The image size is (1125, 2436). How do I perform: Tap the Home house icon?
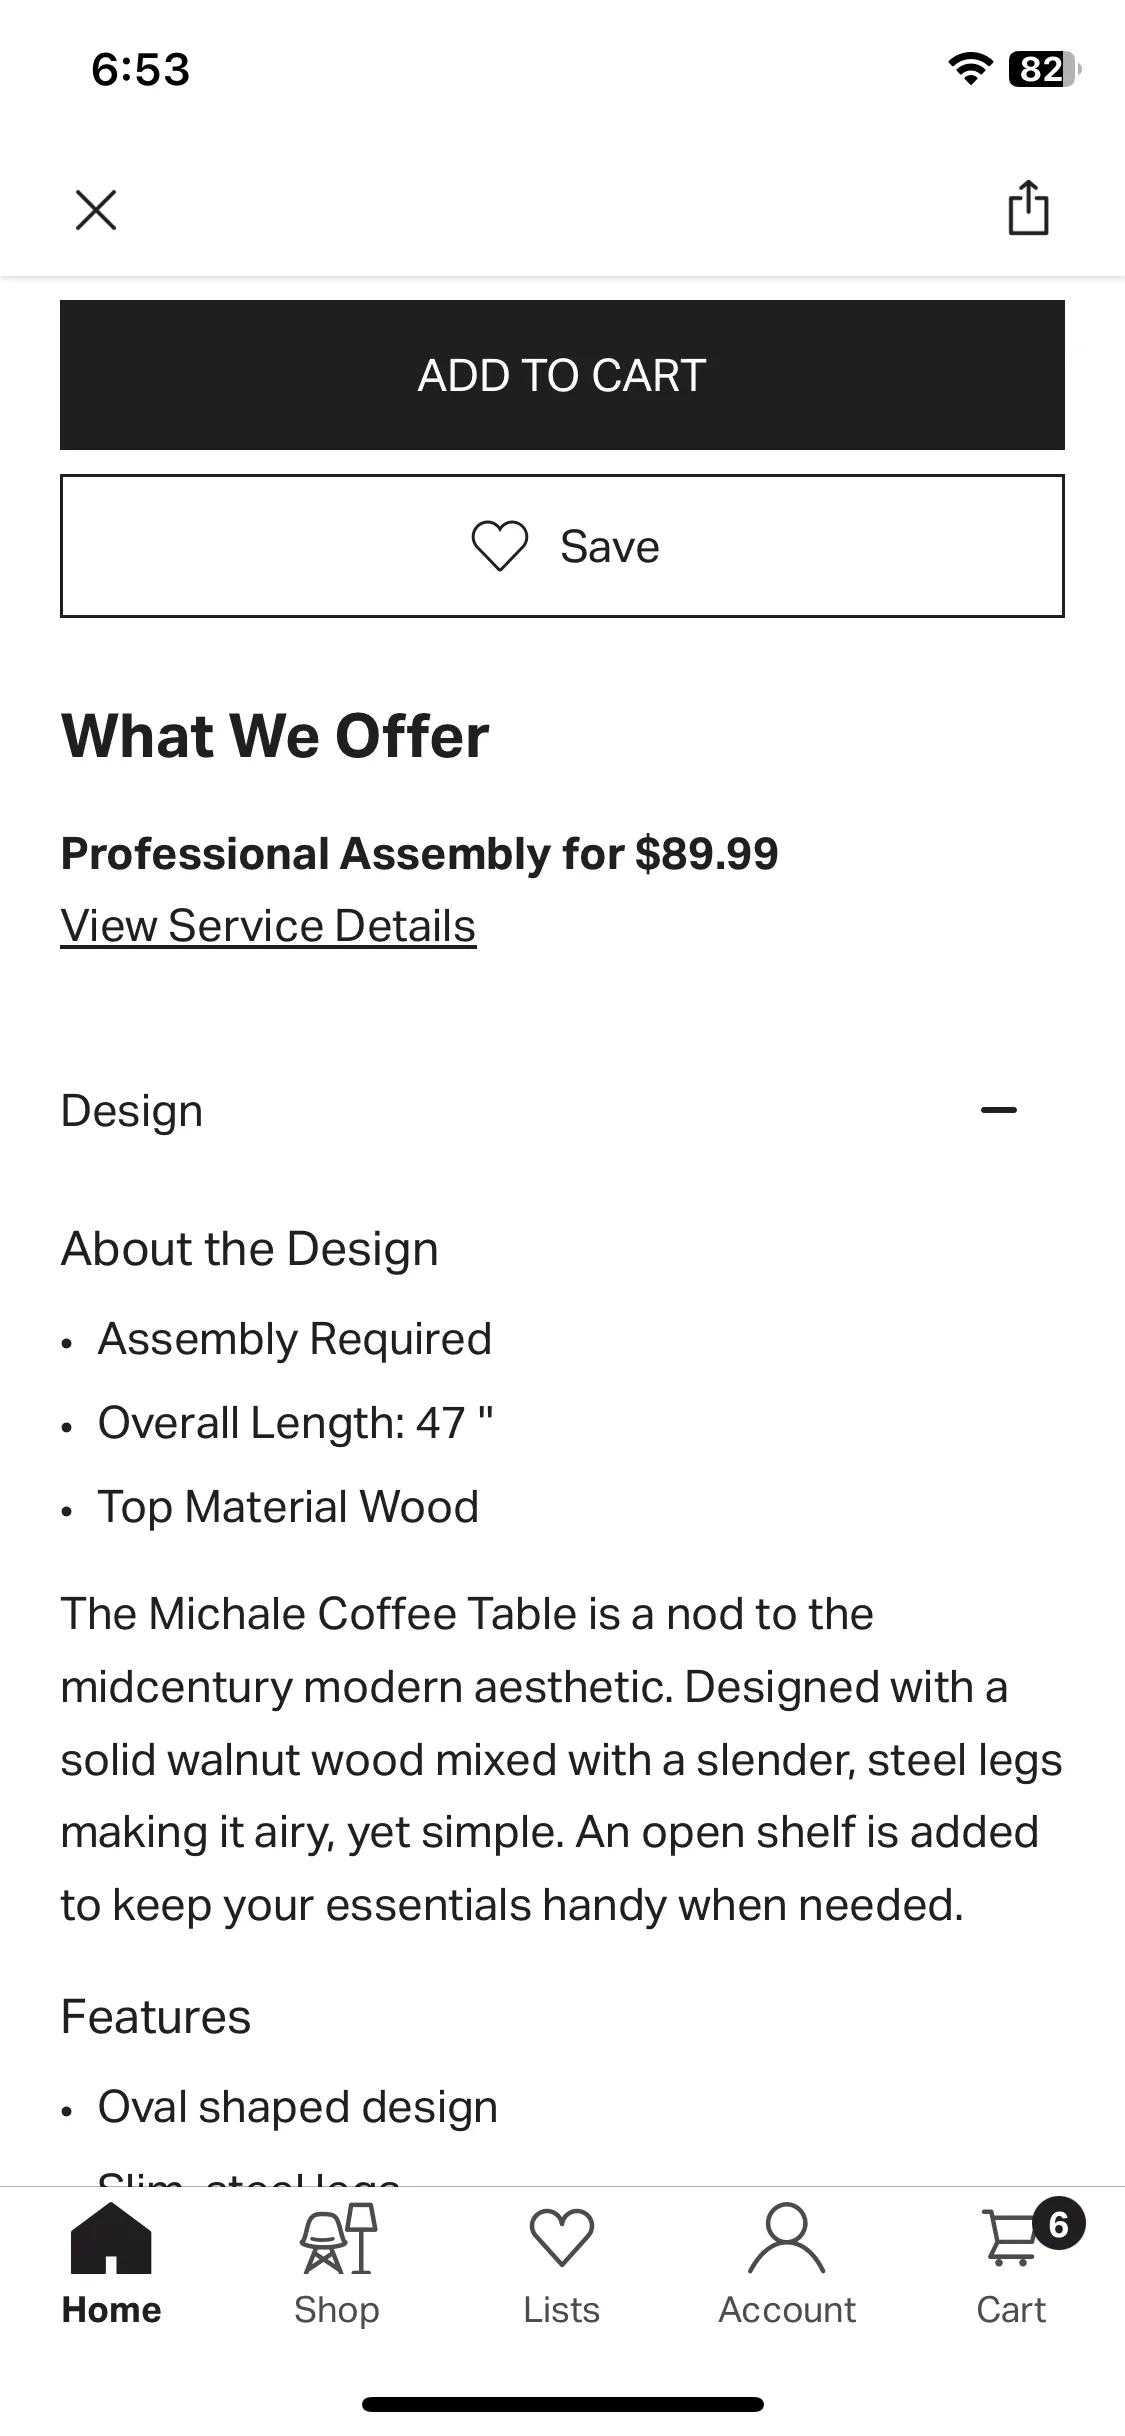111,2238
